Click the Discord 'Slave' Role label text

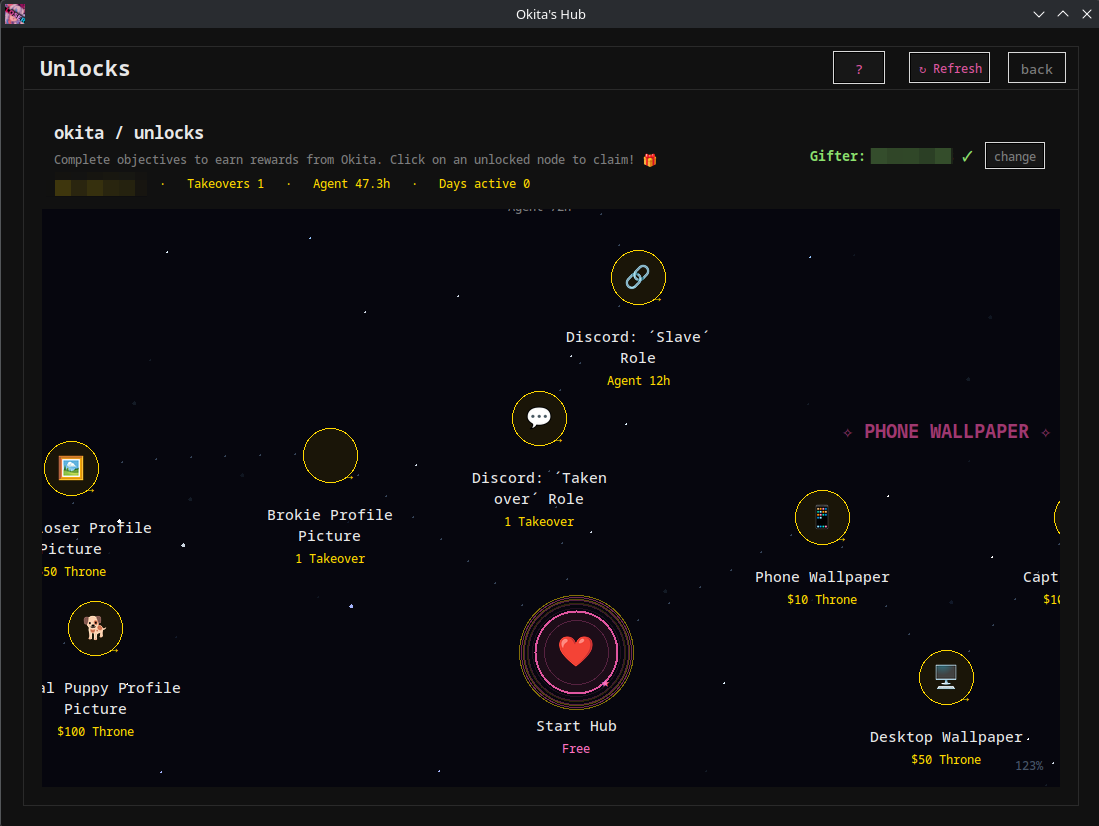coord(638,347)
